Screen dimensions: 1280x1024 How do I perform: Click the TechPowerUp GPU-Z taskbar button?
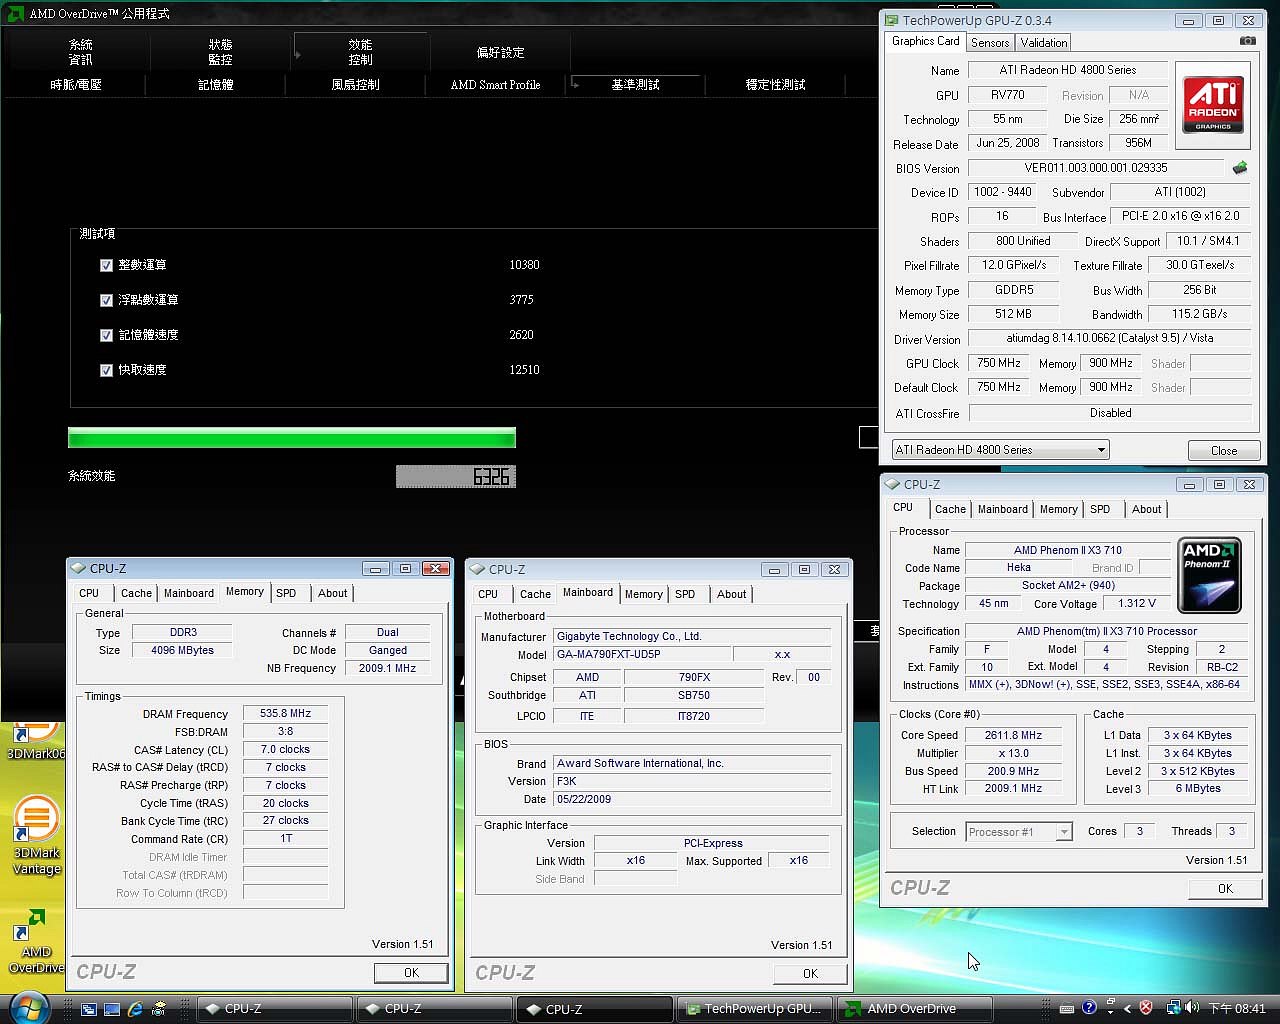[755, 1009]
